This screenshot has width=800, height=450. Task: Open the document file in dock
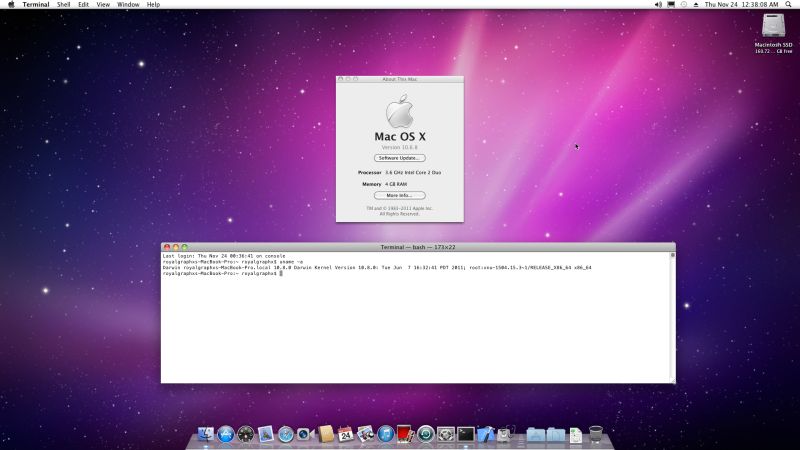(576, 435)
